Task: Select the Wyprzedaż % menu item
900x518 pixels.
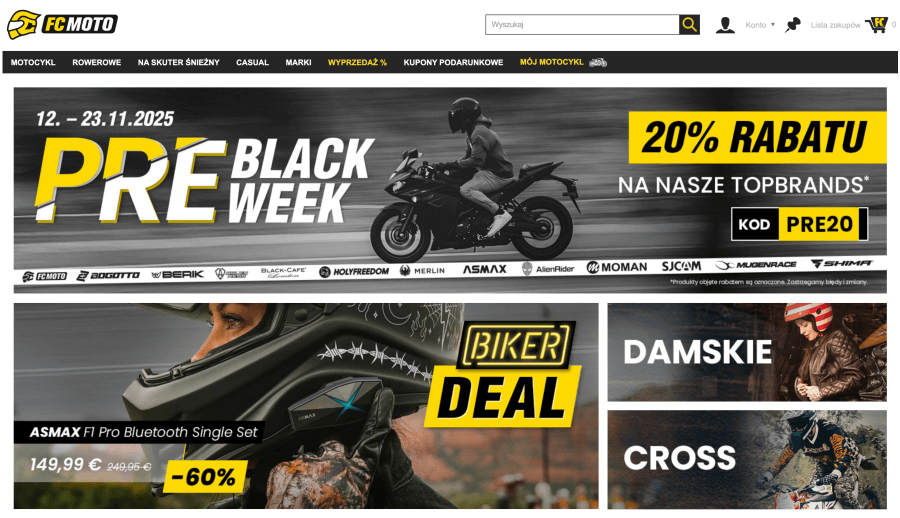Action: click(x=357, y=62)
